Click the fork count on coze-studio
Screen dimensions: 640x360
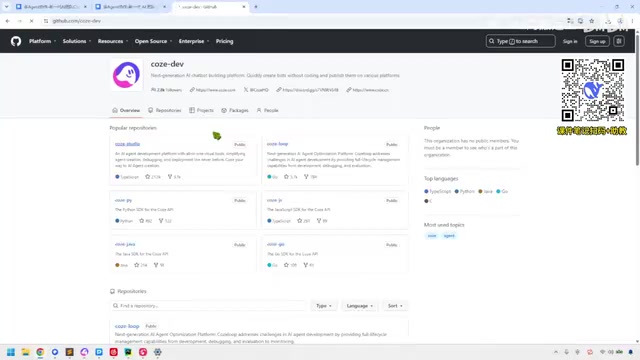[174, 177]
